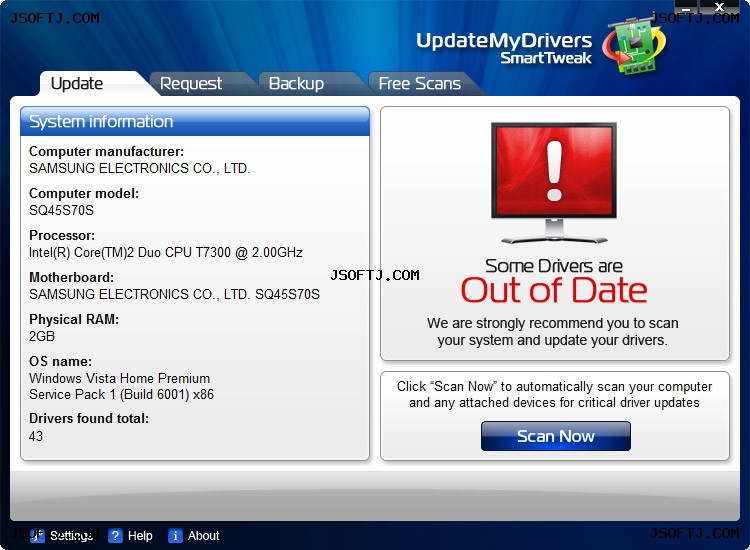The width and height of the screenshot is (750, 550).
Task: Start scanning with the Scan Now button
Action: point(556,436)
